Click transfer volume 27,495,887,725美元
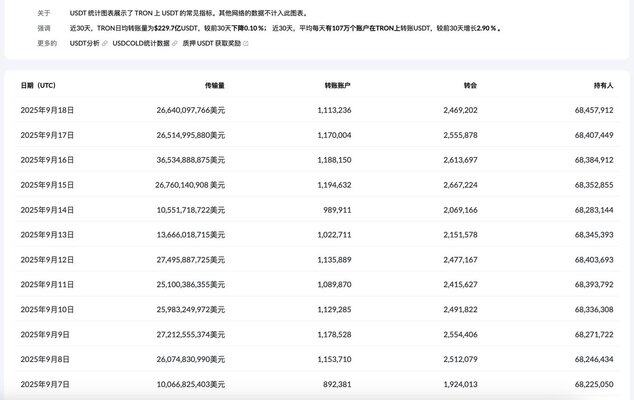The width and height of the screenshot is (634, 400). point(190,260)
